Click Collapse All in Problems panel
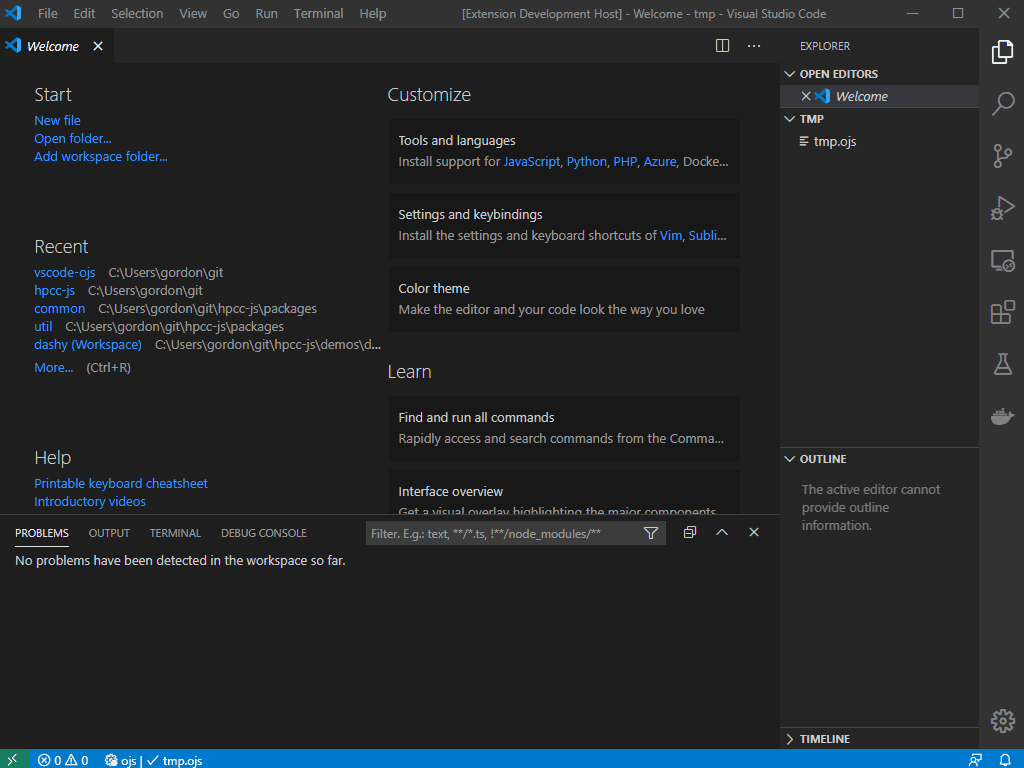 pyautogui.click(x=690, y=532)
